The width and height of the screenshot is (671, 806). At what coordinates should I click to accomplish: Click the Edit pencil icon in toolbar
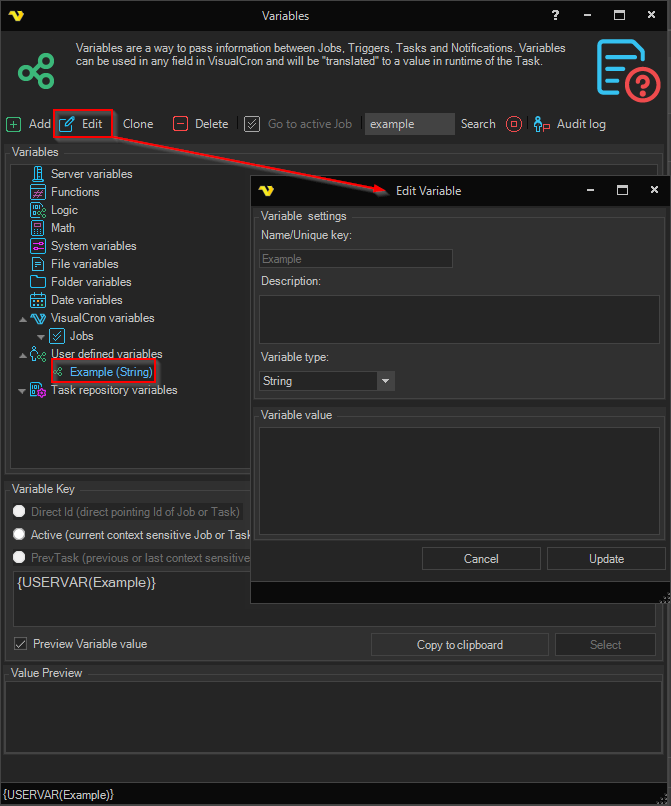pos(67,124)
